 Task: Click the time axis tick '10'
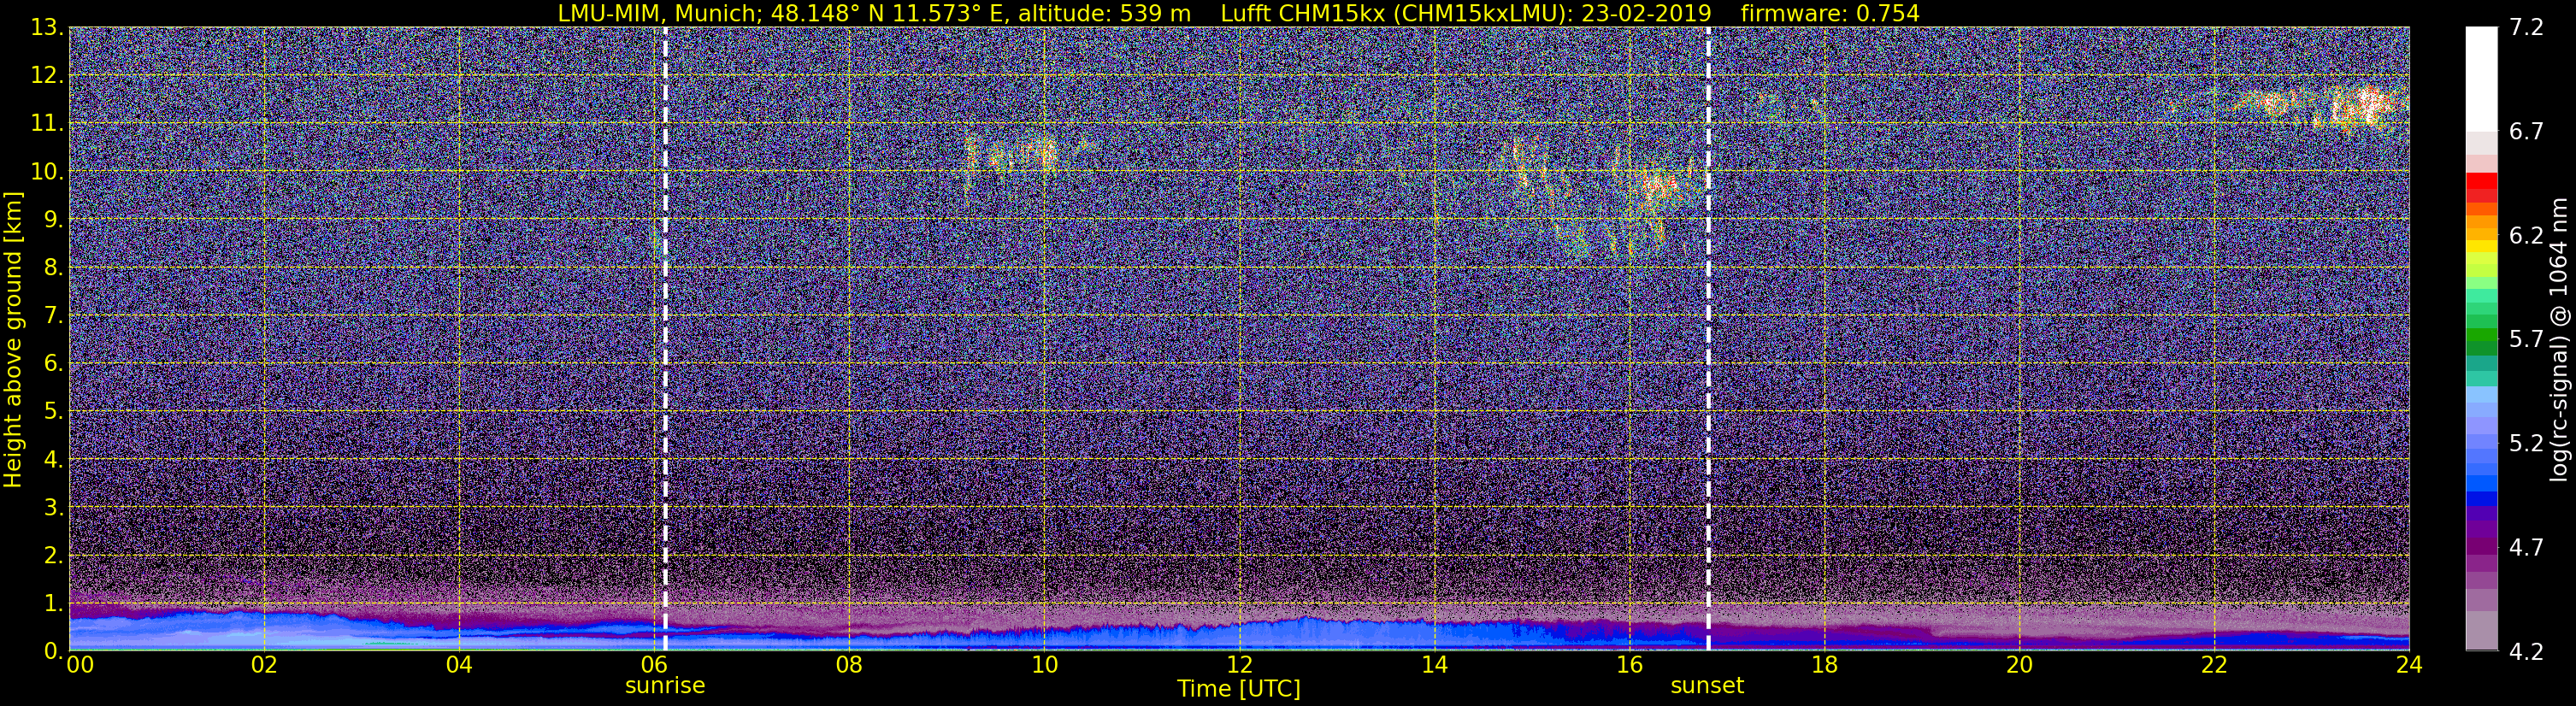click(1044, 665)
